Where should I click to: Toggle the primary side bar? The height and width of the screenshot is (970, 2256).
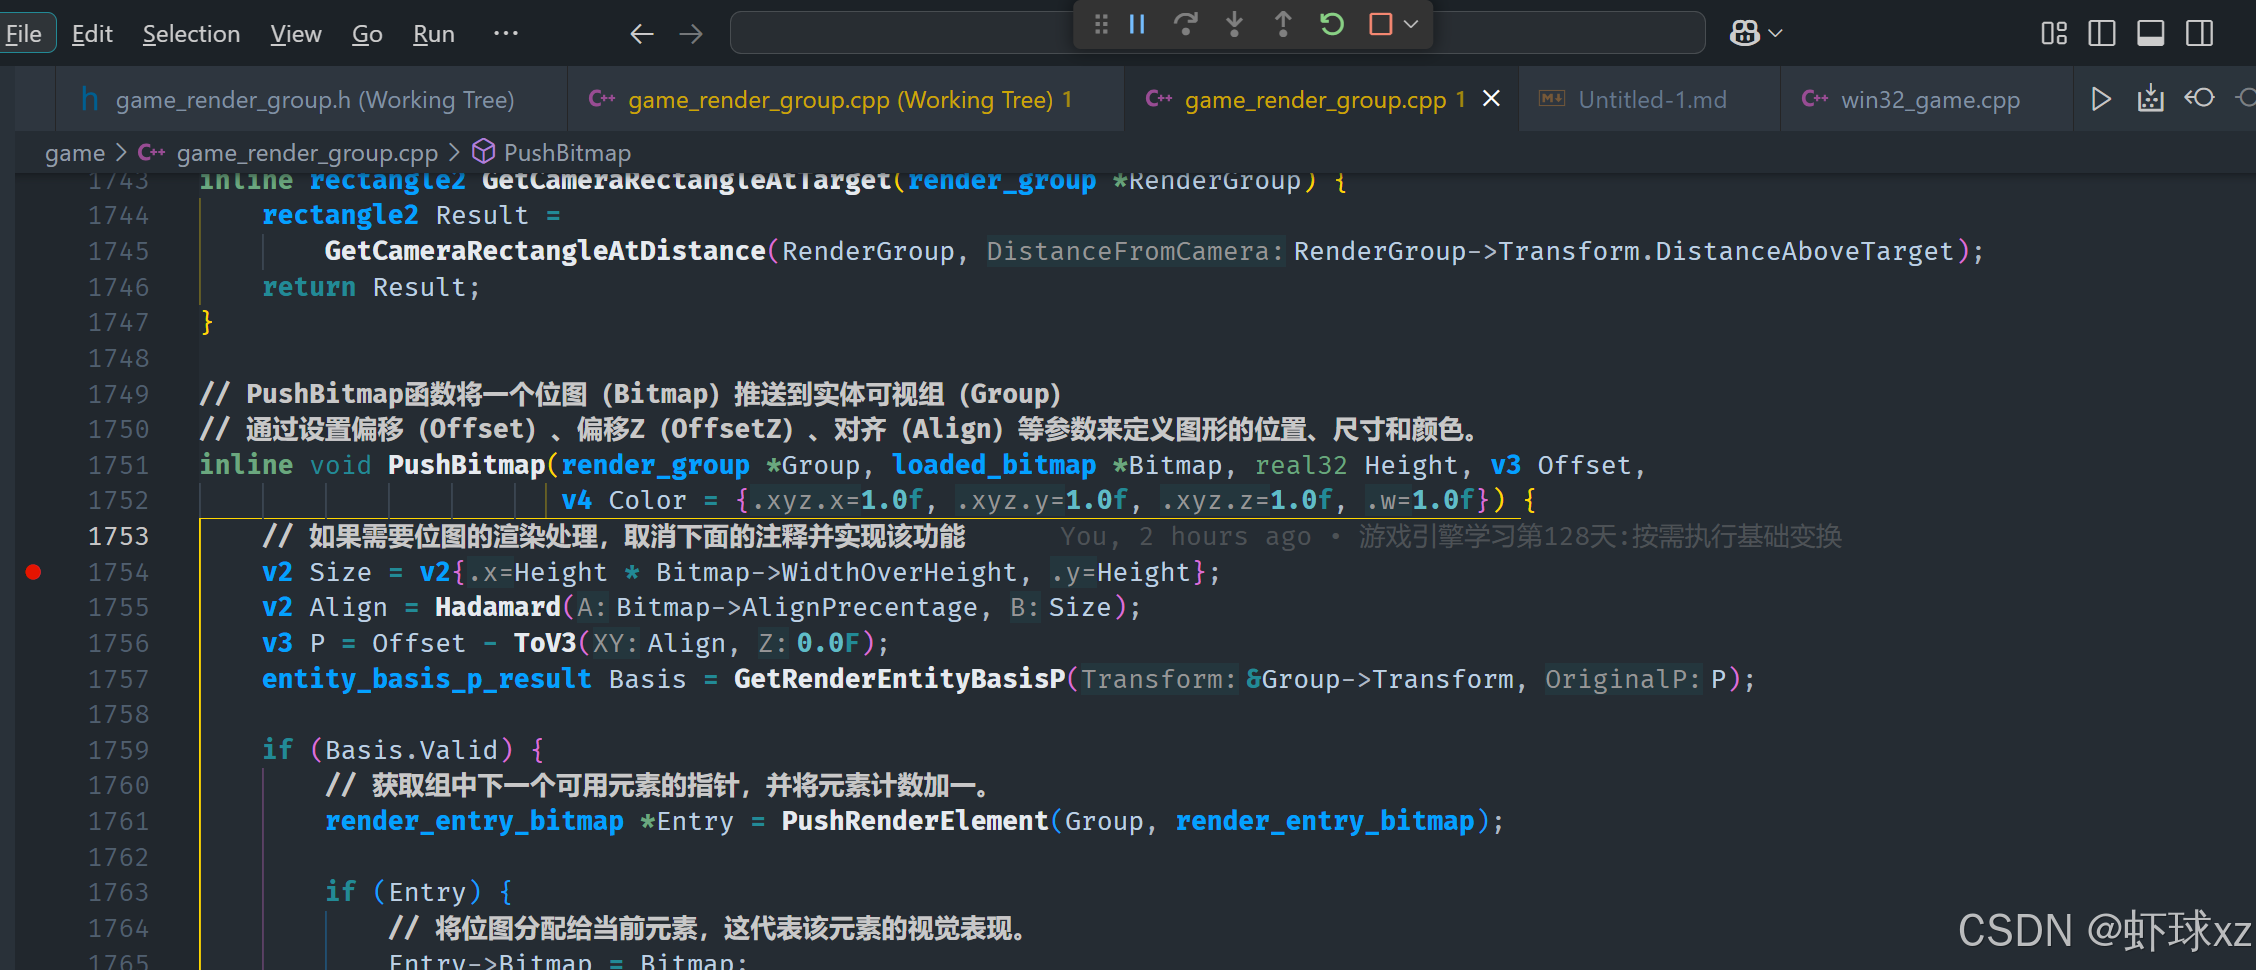point(2102,34)
